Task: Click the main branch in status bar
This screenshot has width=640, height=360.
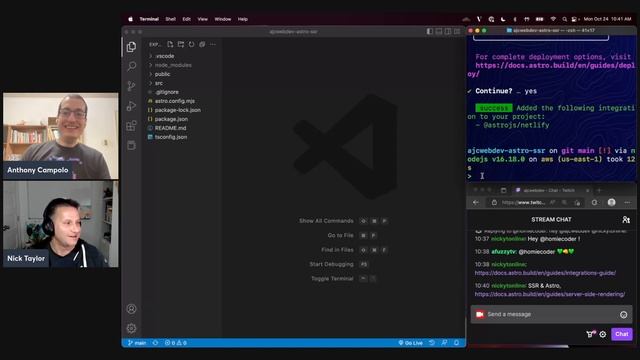Action: tap(137, 343)
